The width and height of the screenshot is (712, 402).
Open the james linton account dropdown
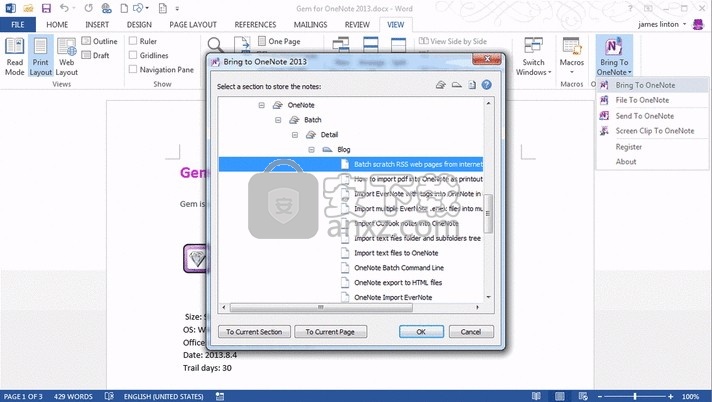click(684, 25)
